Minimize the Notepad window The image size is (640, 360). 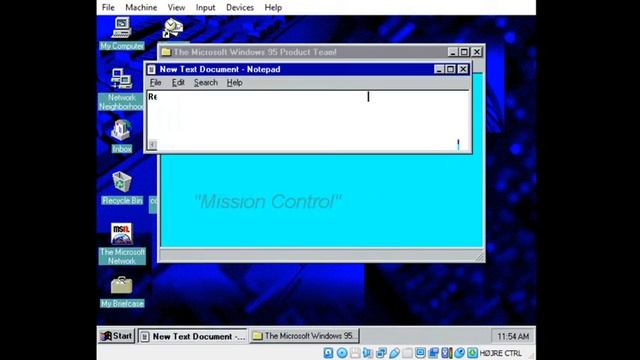point(439,69)
